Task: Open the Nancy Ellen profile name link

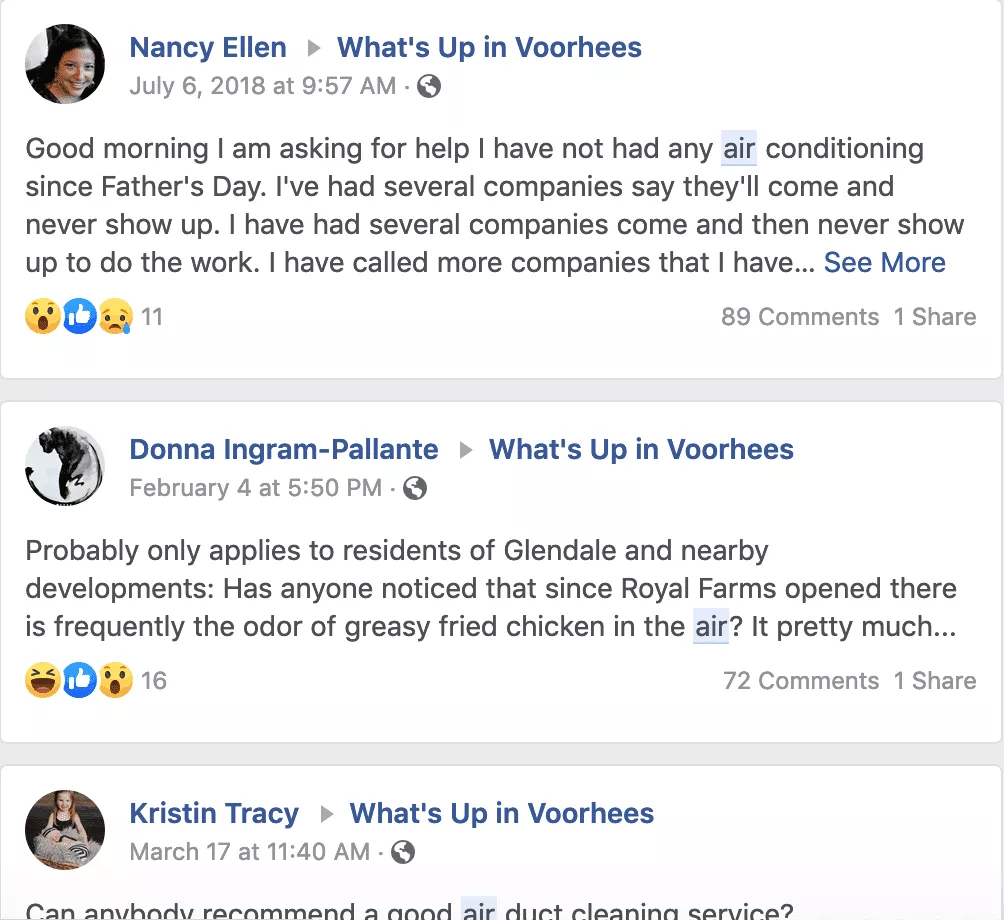Action: click(x=208, y=47)
